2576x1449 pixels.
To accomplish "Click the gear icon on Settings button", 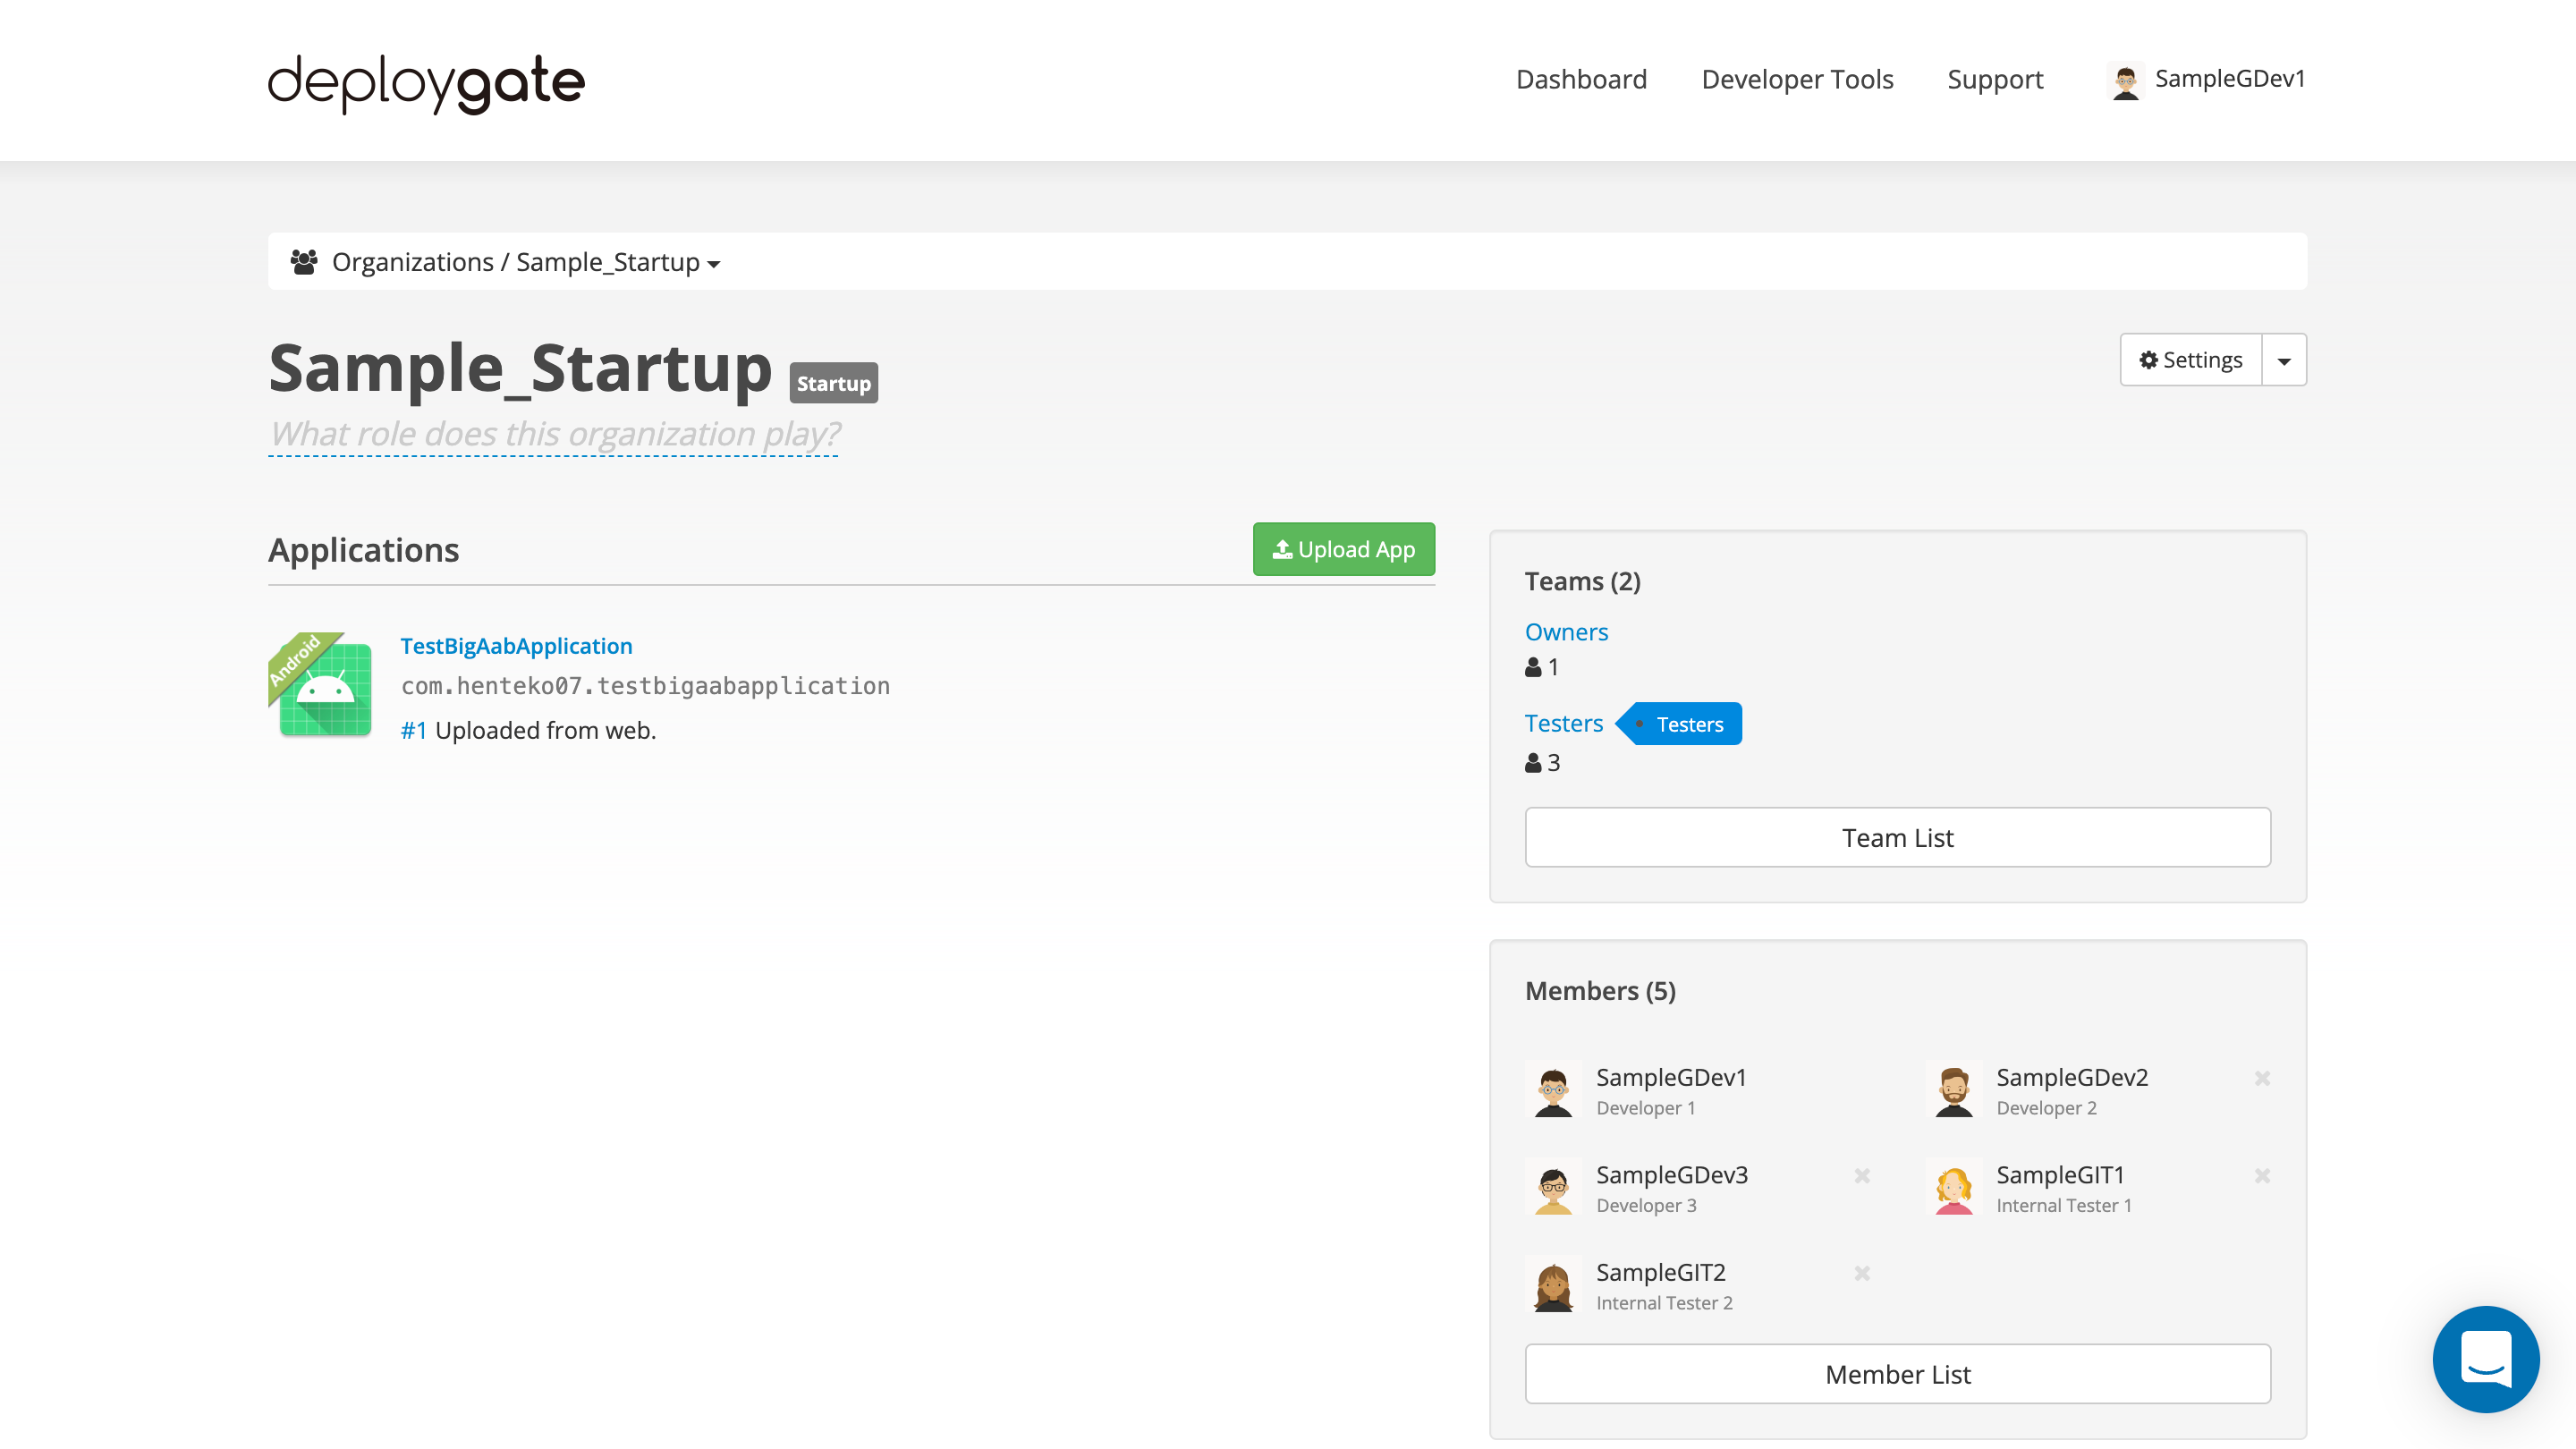I will click(x=2150, y=360).
